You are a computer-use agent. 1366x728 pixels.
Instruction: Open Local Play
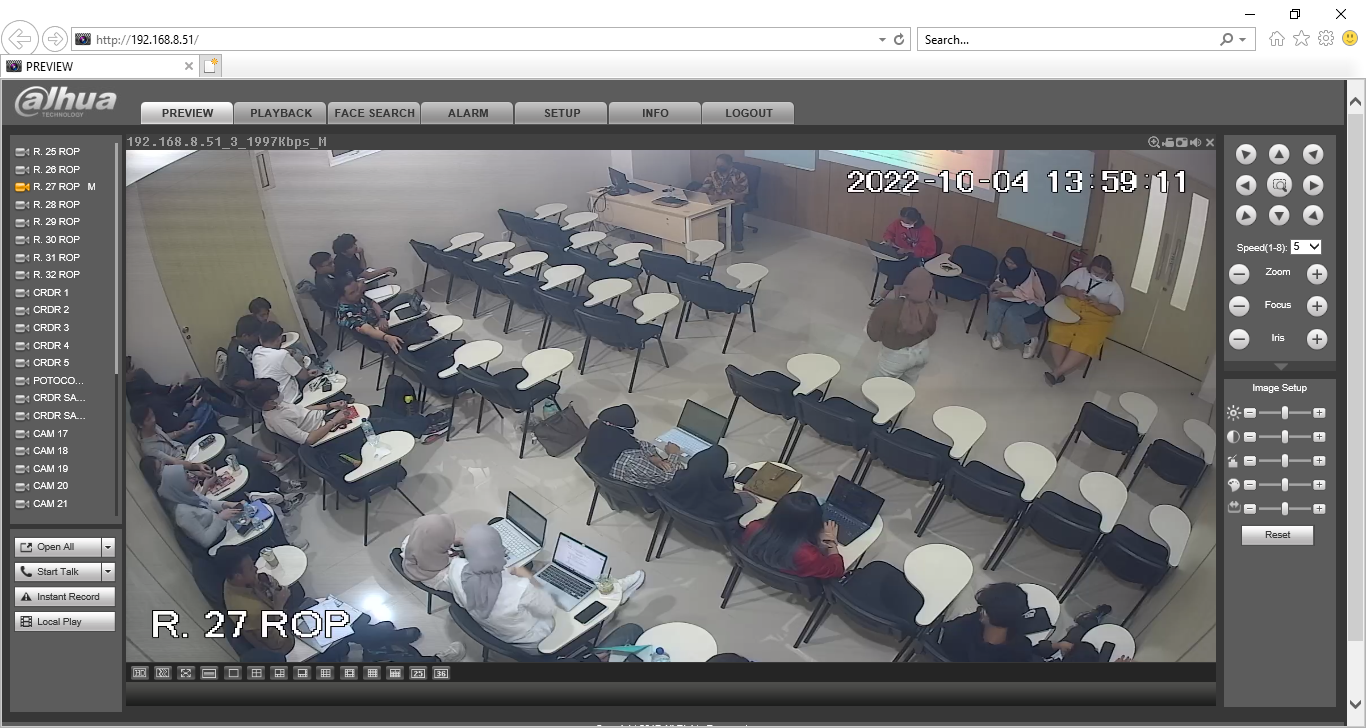(x=64, y=622)
